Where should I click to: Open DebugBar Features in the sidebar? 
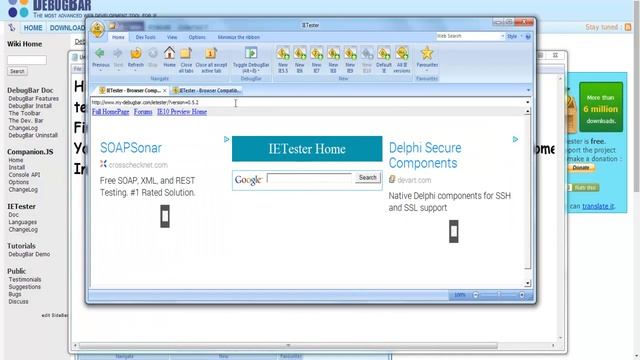point(33,99)
